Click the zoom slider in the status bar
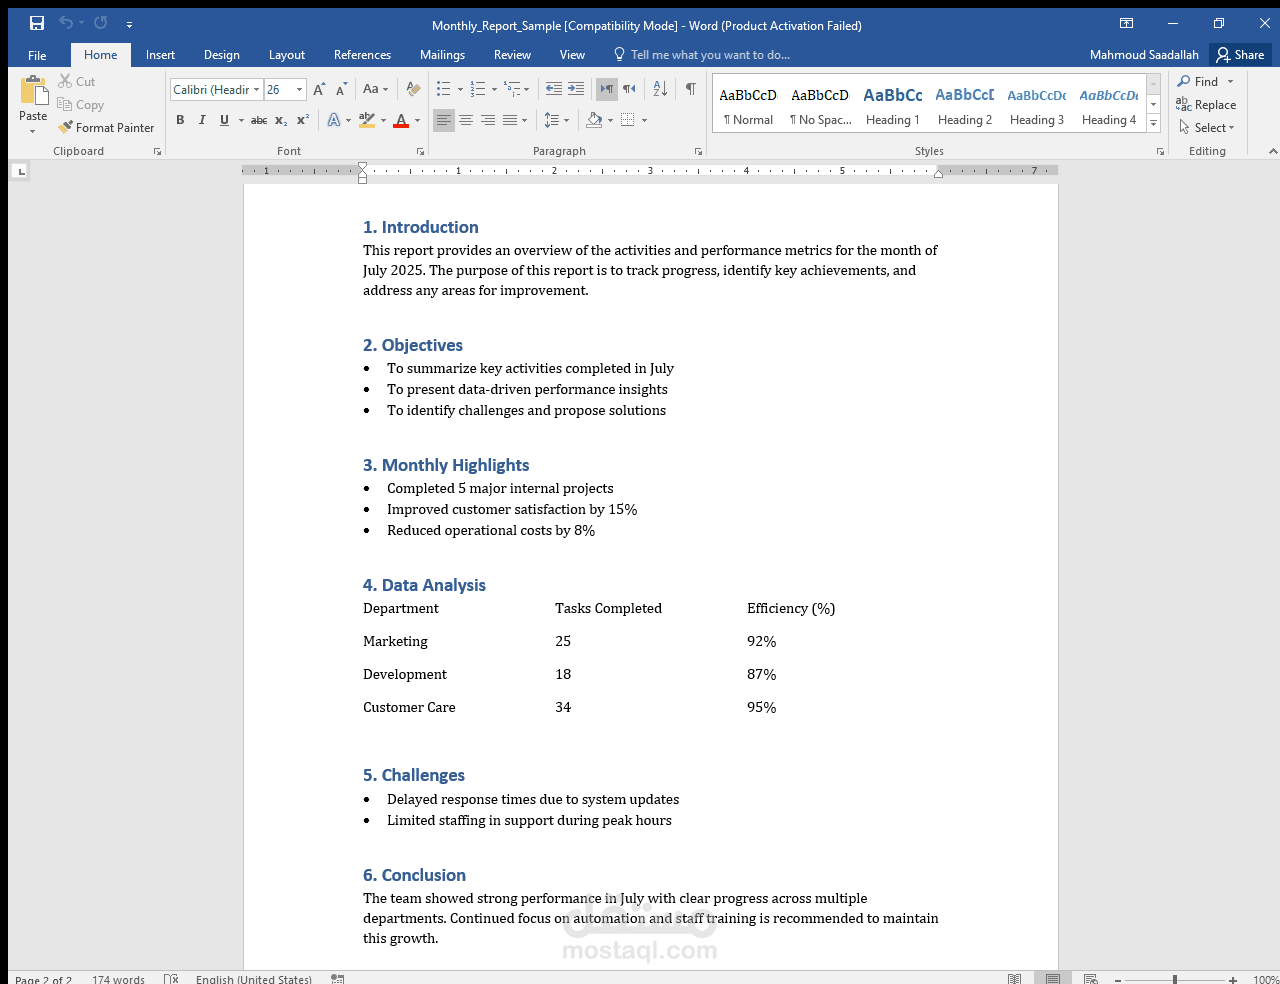The height and width of the screenshot is (984, 1280). point(1175,980)
